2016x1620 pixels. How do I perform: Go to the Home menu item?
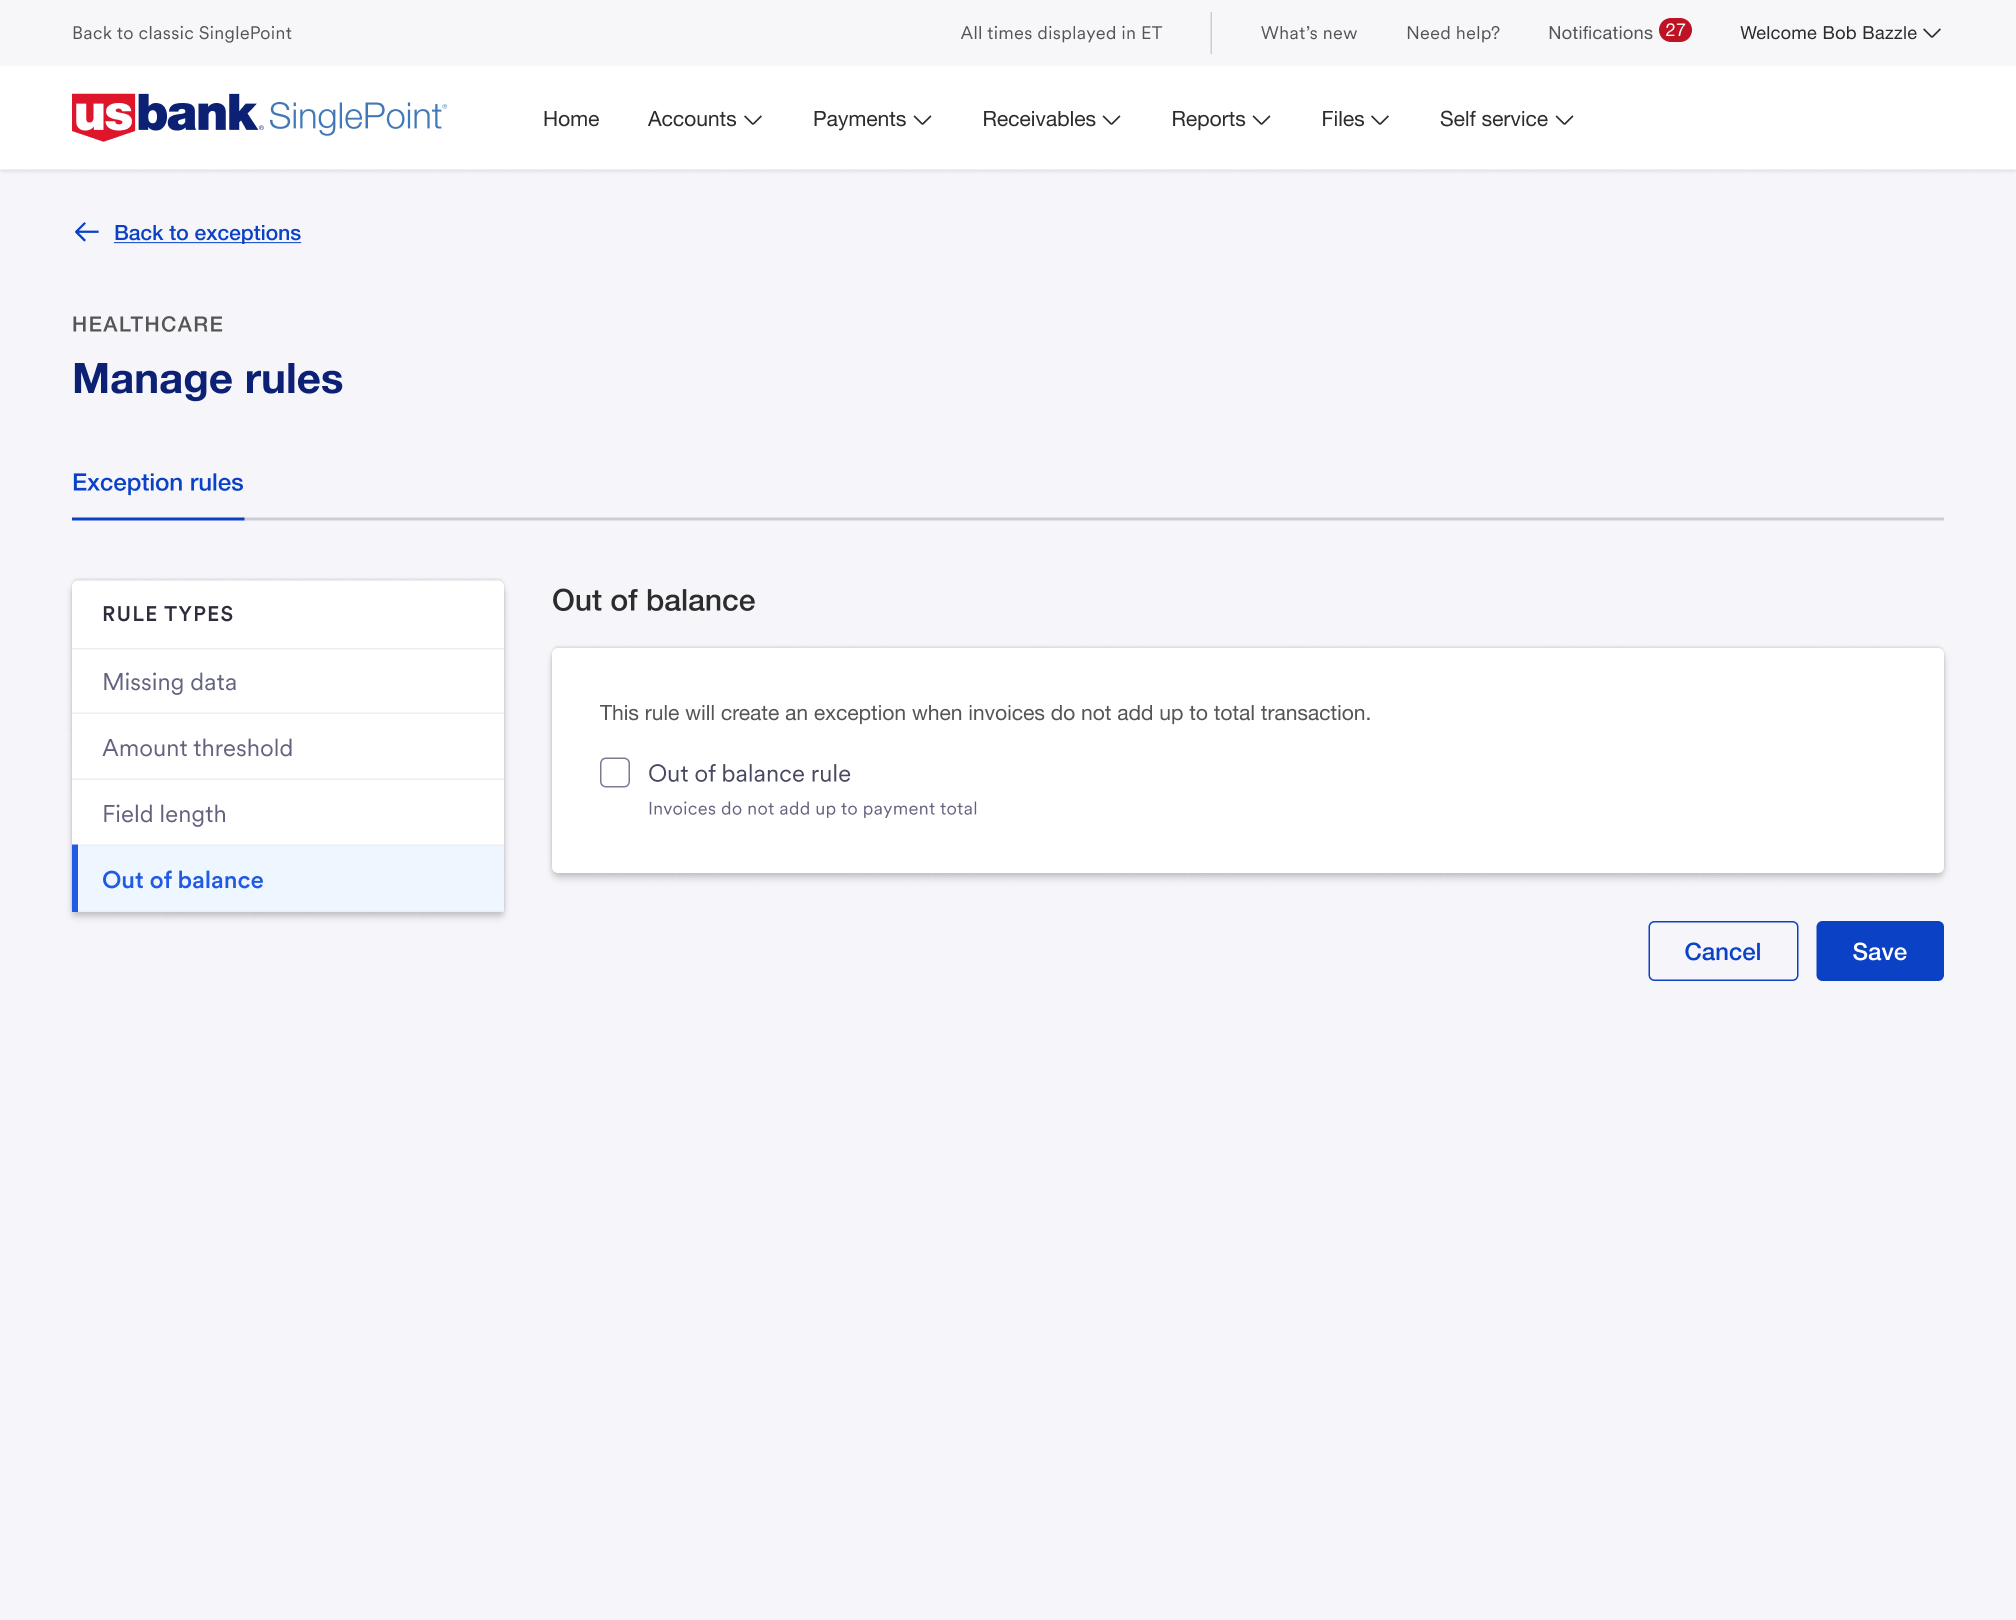click(571, 119)
